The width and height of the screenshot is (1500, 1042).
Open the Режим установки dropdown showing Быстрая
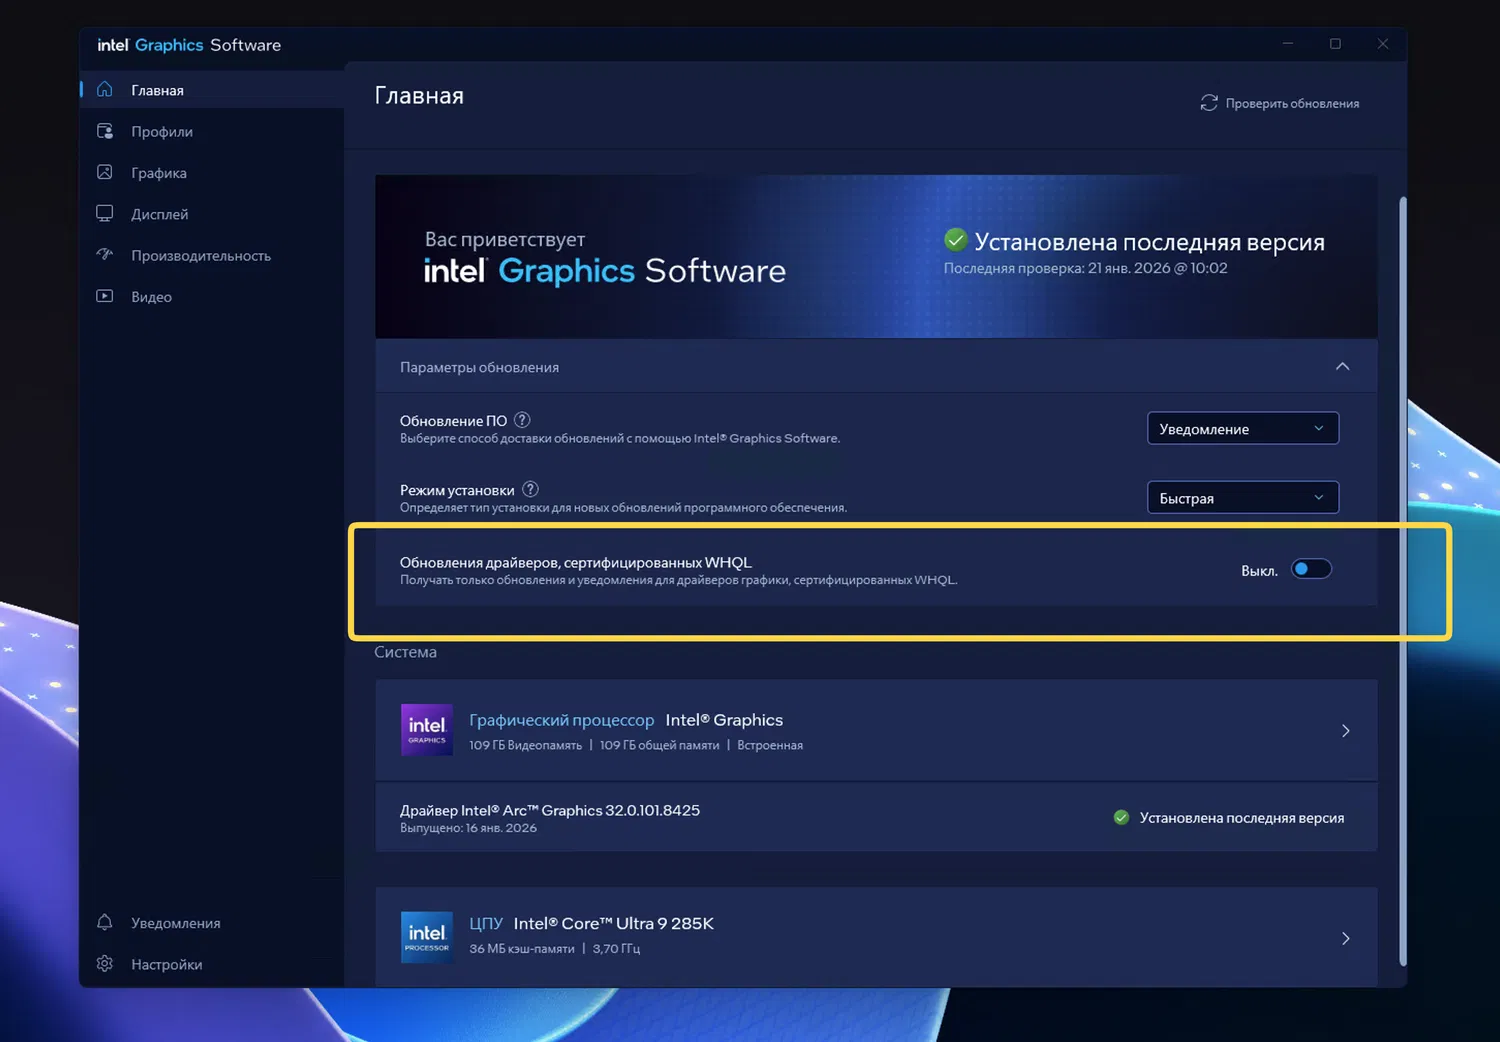point(1243,497)
